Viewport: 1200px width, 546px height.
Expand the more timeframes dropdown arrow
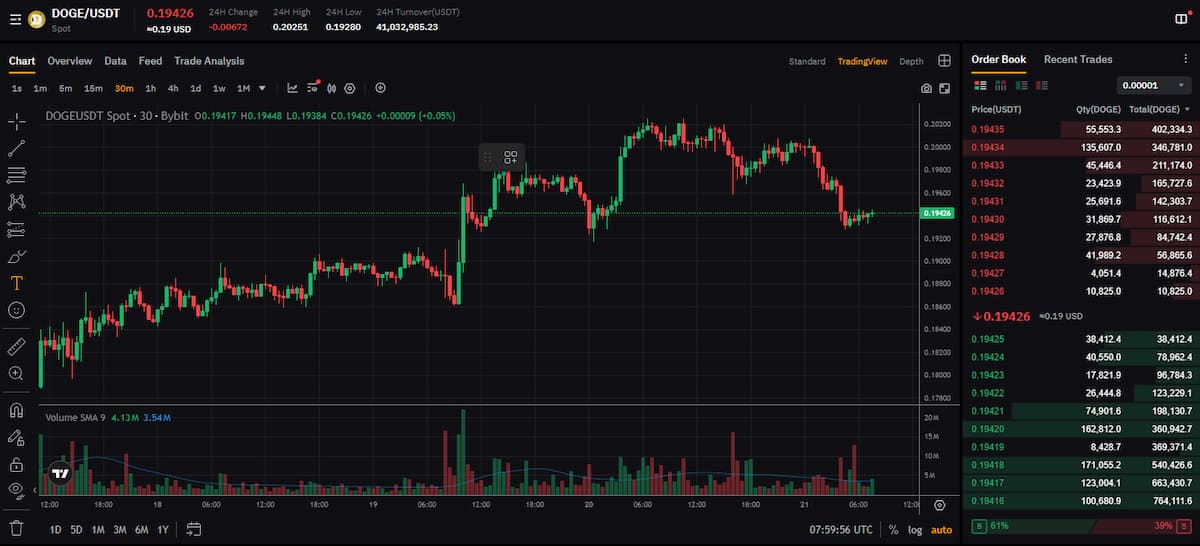[262, 88]
